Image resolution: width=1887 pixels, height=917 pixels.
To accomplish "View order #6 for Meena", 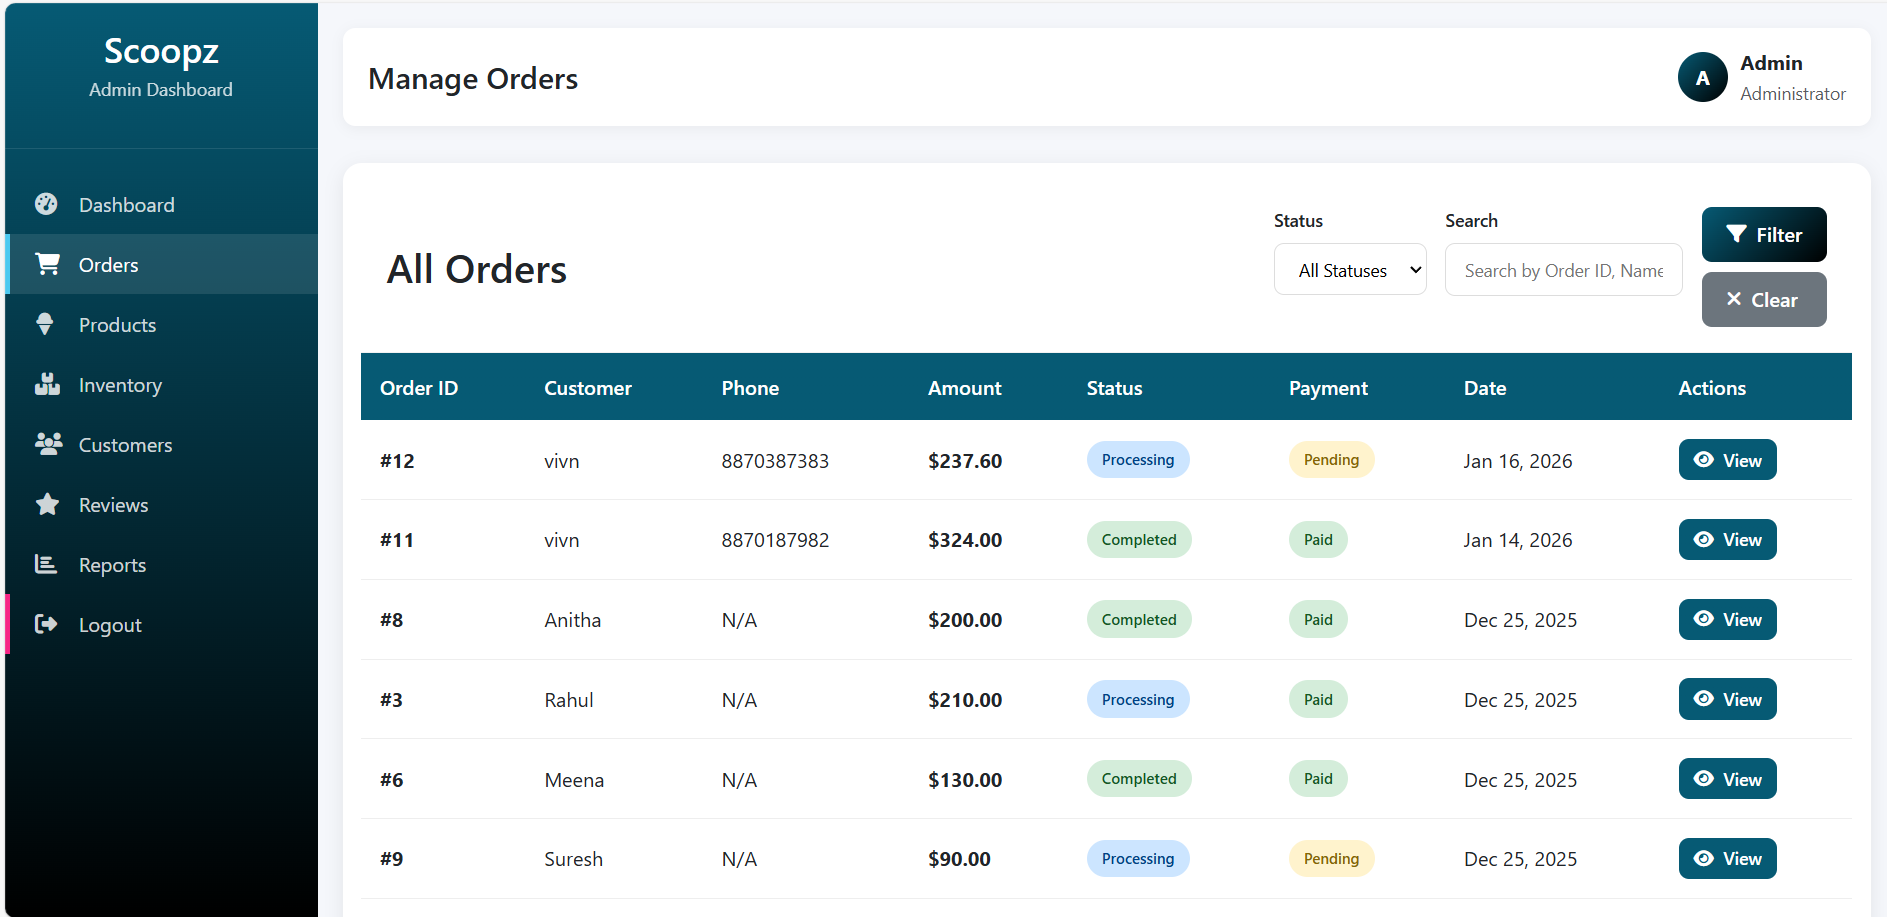I will pyautogui.click(x=1727, y=779).
